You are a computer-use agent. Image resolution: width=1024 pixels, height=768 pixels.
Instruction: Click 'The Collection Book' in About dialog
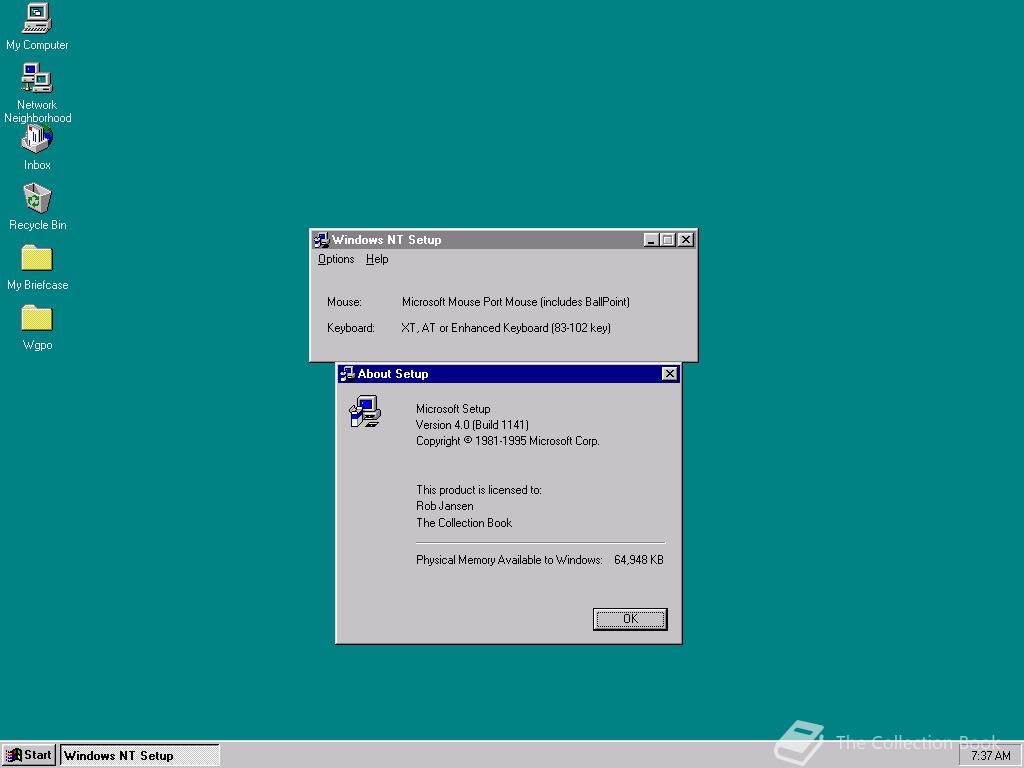tap(464, 522)
